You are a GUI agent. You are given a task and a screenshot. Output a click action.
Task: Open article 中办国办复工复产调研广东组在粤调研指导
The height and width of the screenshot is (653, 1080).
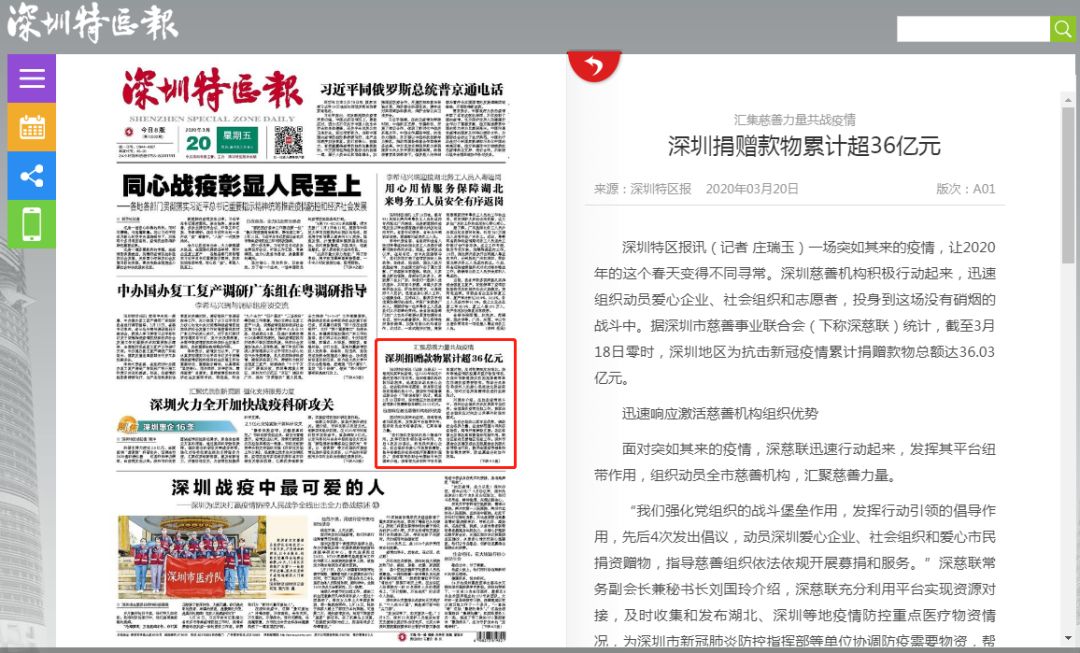click(x=242, y=291)
